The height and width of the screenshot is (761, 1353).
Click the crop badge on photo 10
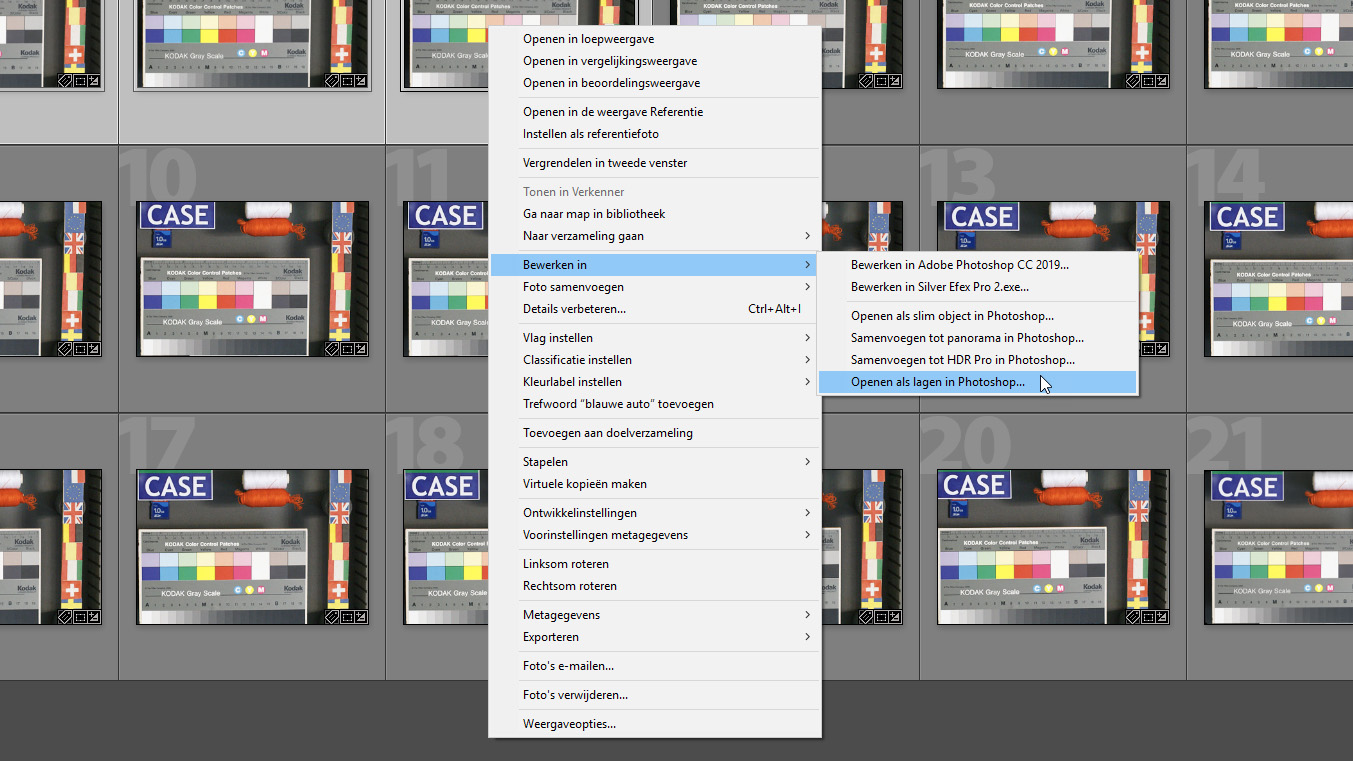click(x=345, y=349)
